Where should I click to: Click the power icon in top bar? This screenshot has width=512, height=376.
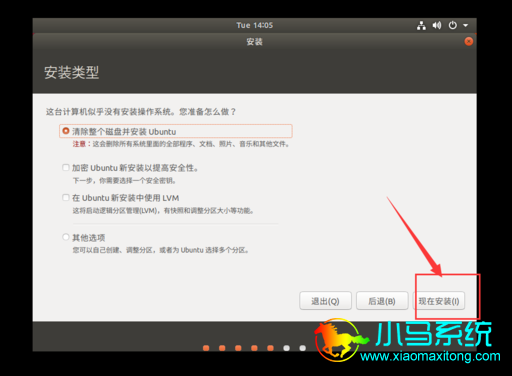pos(453,25)
